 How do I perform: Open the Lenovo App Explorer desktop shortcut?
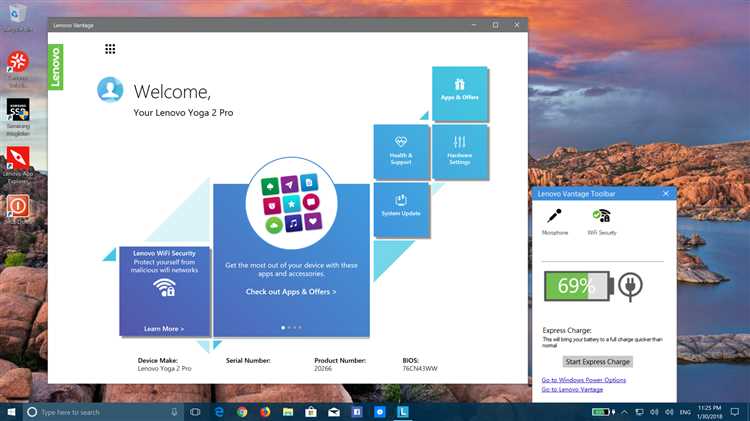point(18,165)
